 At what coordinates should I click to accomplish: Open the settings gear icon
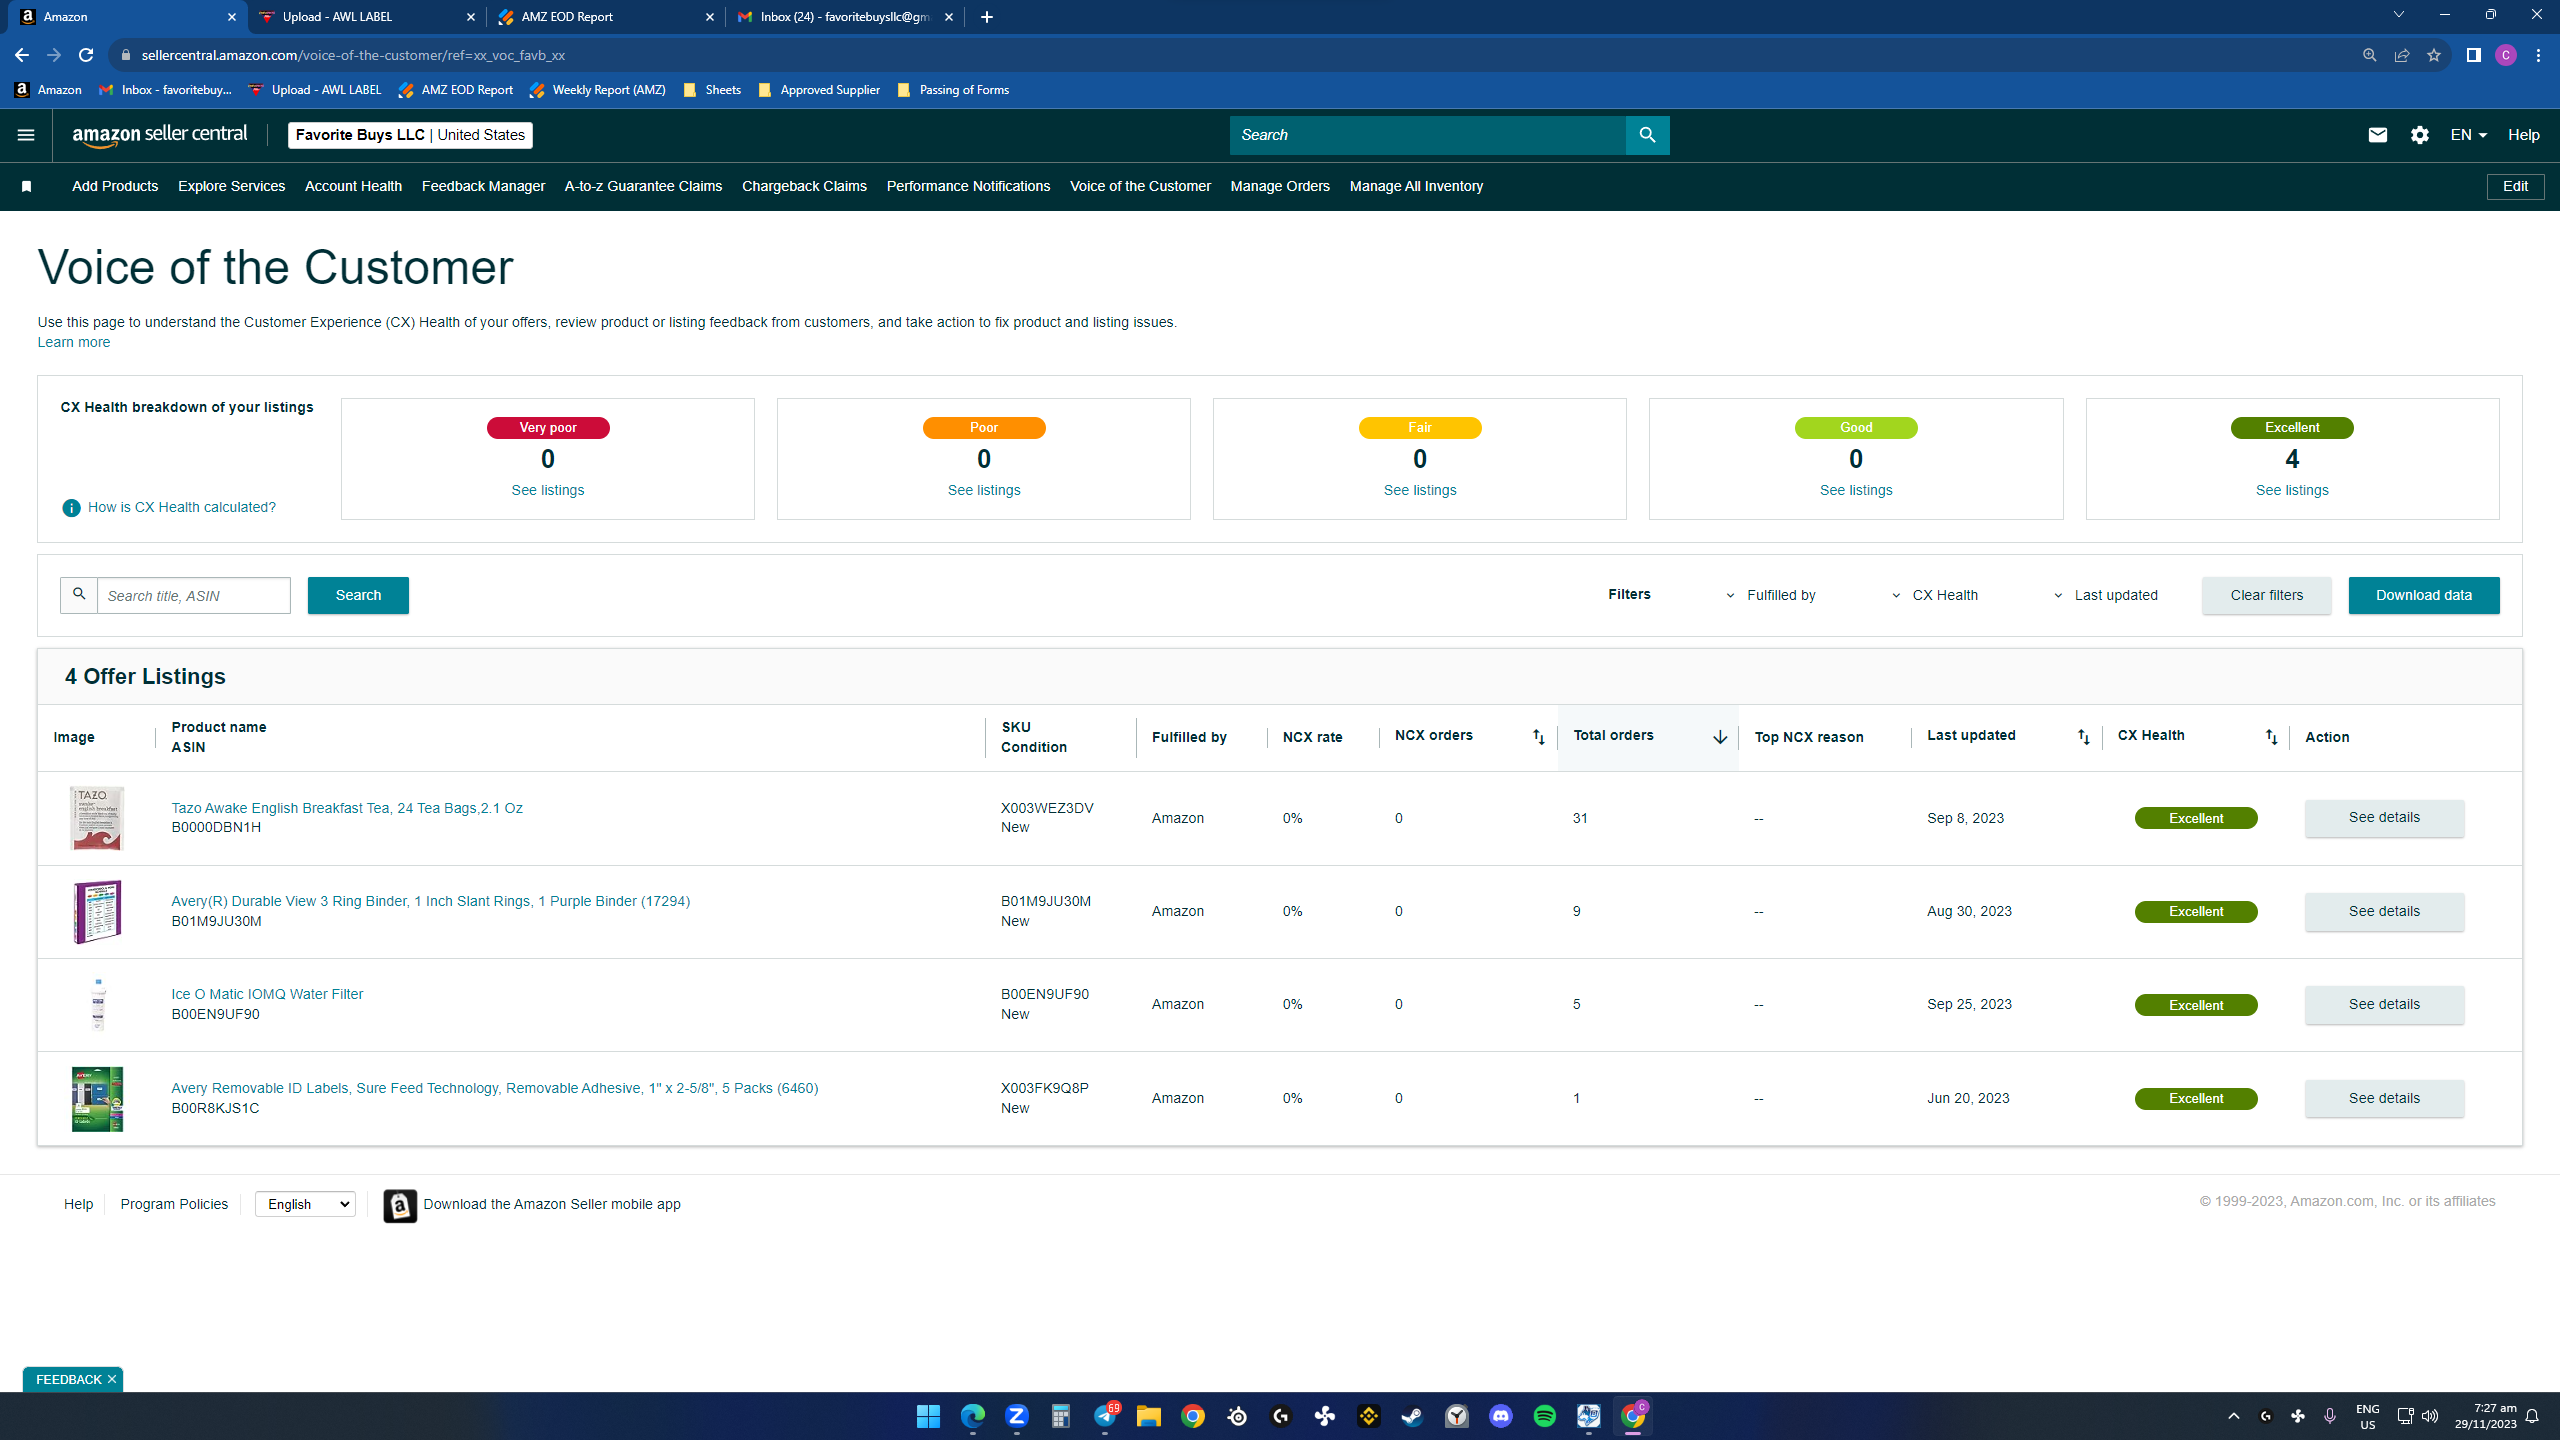[2420, 135]
